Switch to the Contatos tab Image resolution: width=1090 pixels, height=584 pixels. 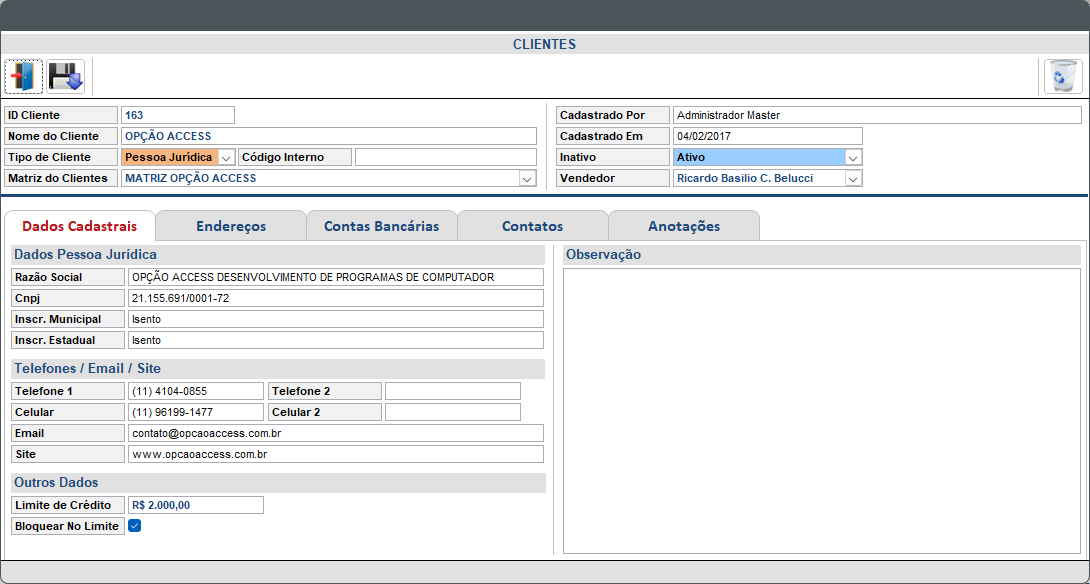click(x=532, y=226)
